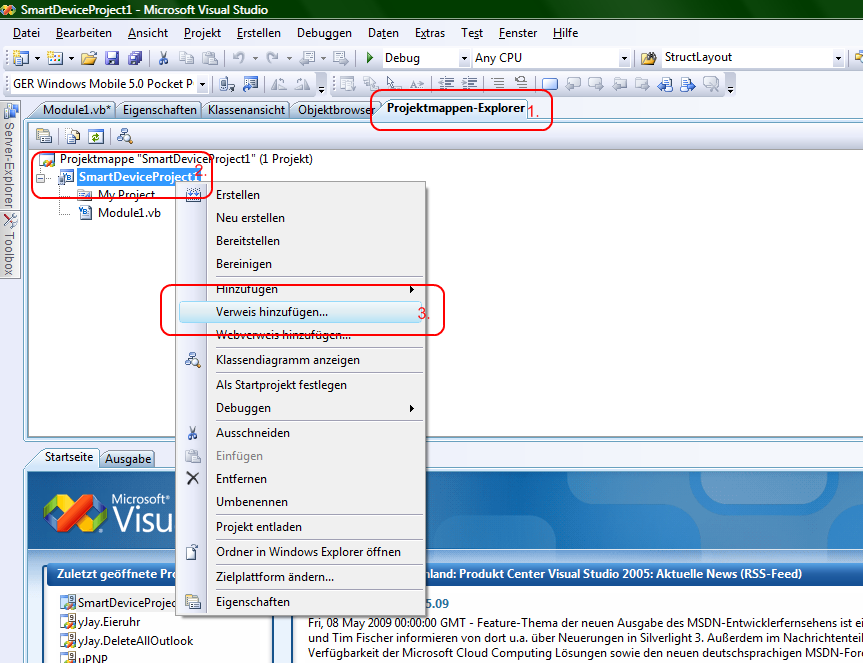Click the Save All icon
The height and width of the screenshot is (663, 863).
pos(135,58)
